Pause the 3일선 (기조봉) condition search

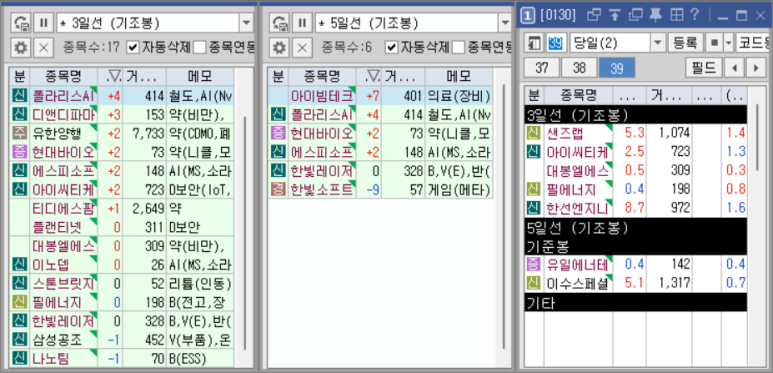[x=43, y=23]
